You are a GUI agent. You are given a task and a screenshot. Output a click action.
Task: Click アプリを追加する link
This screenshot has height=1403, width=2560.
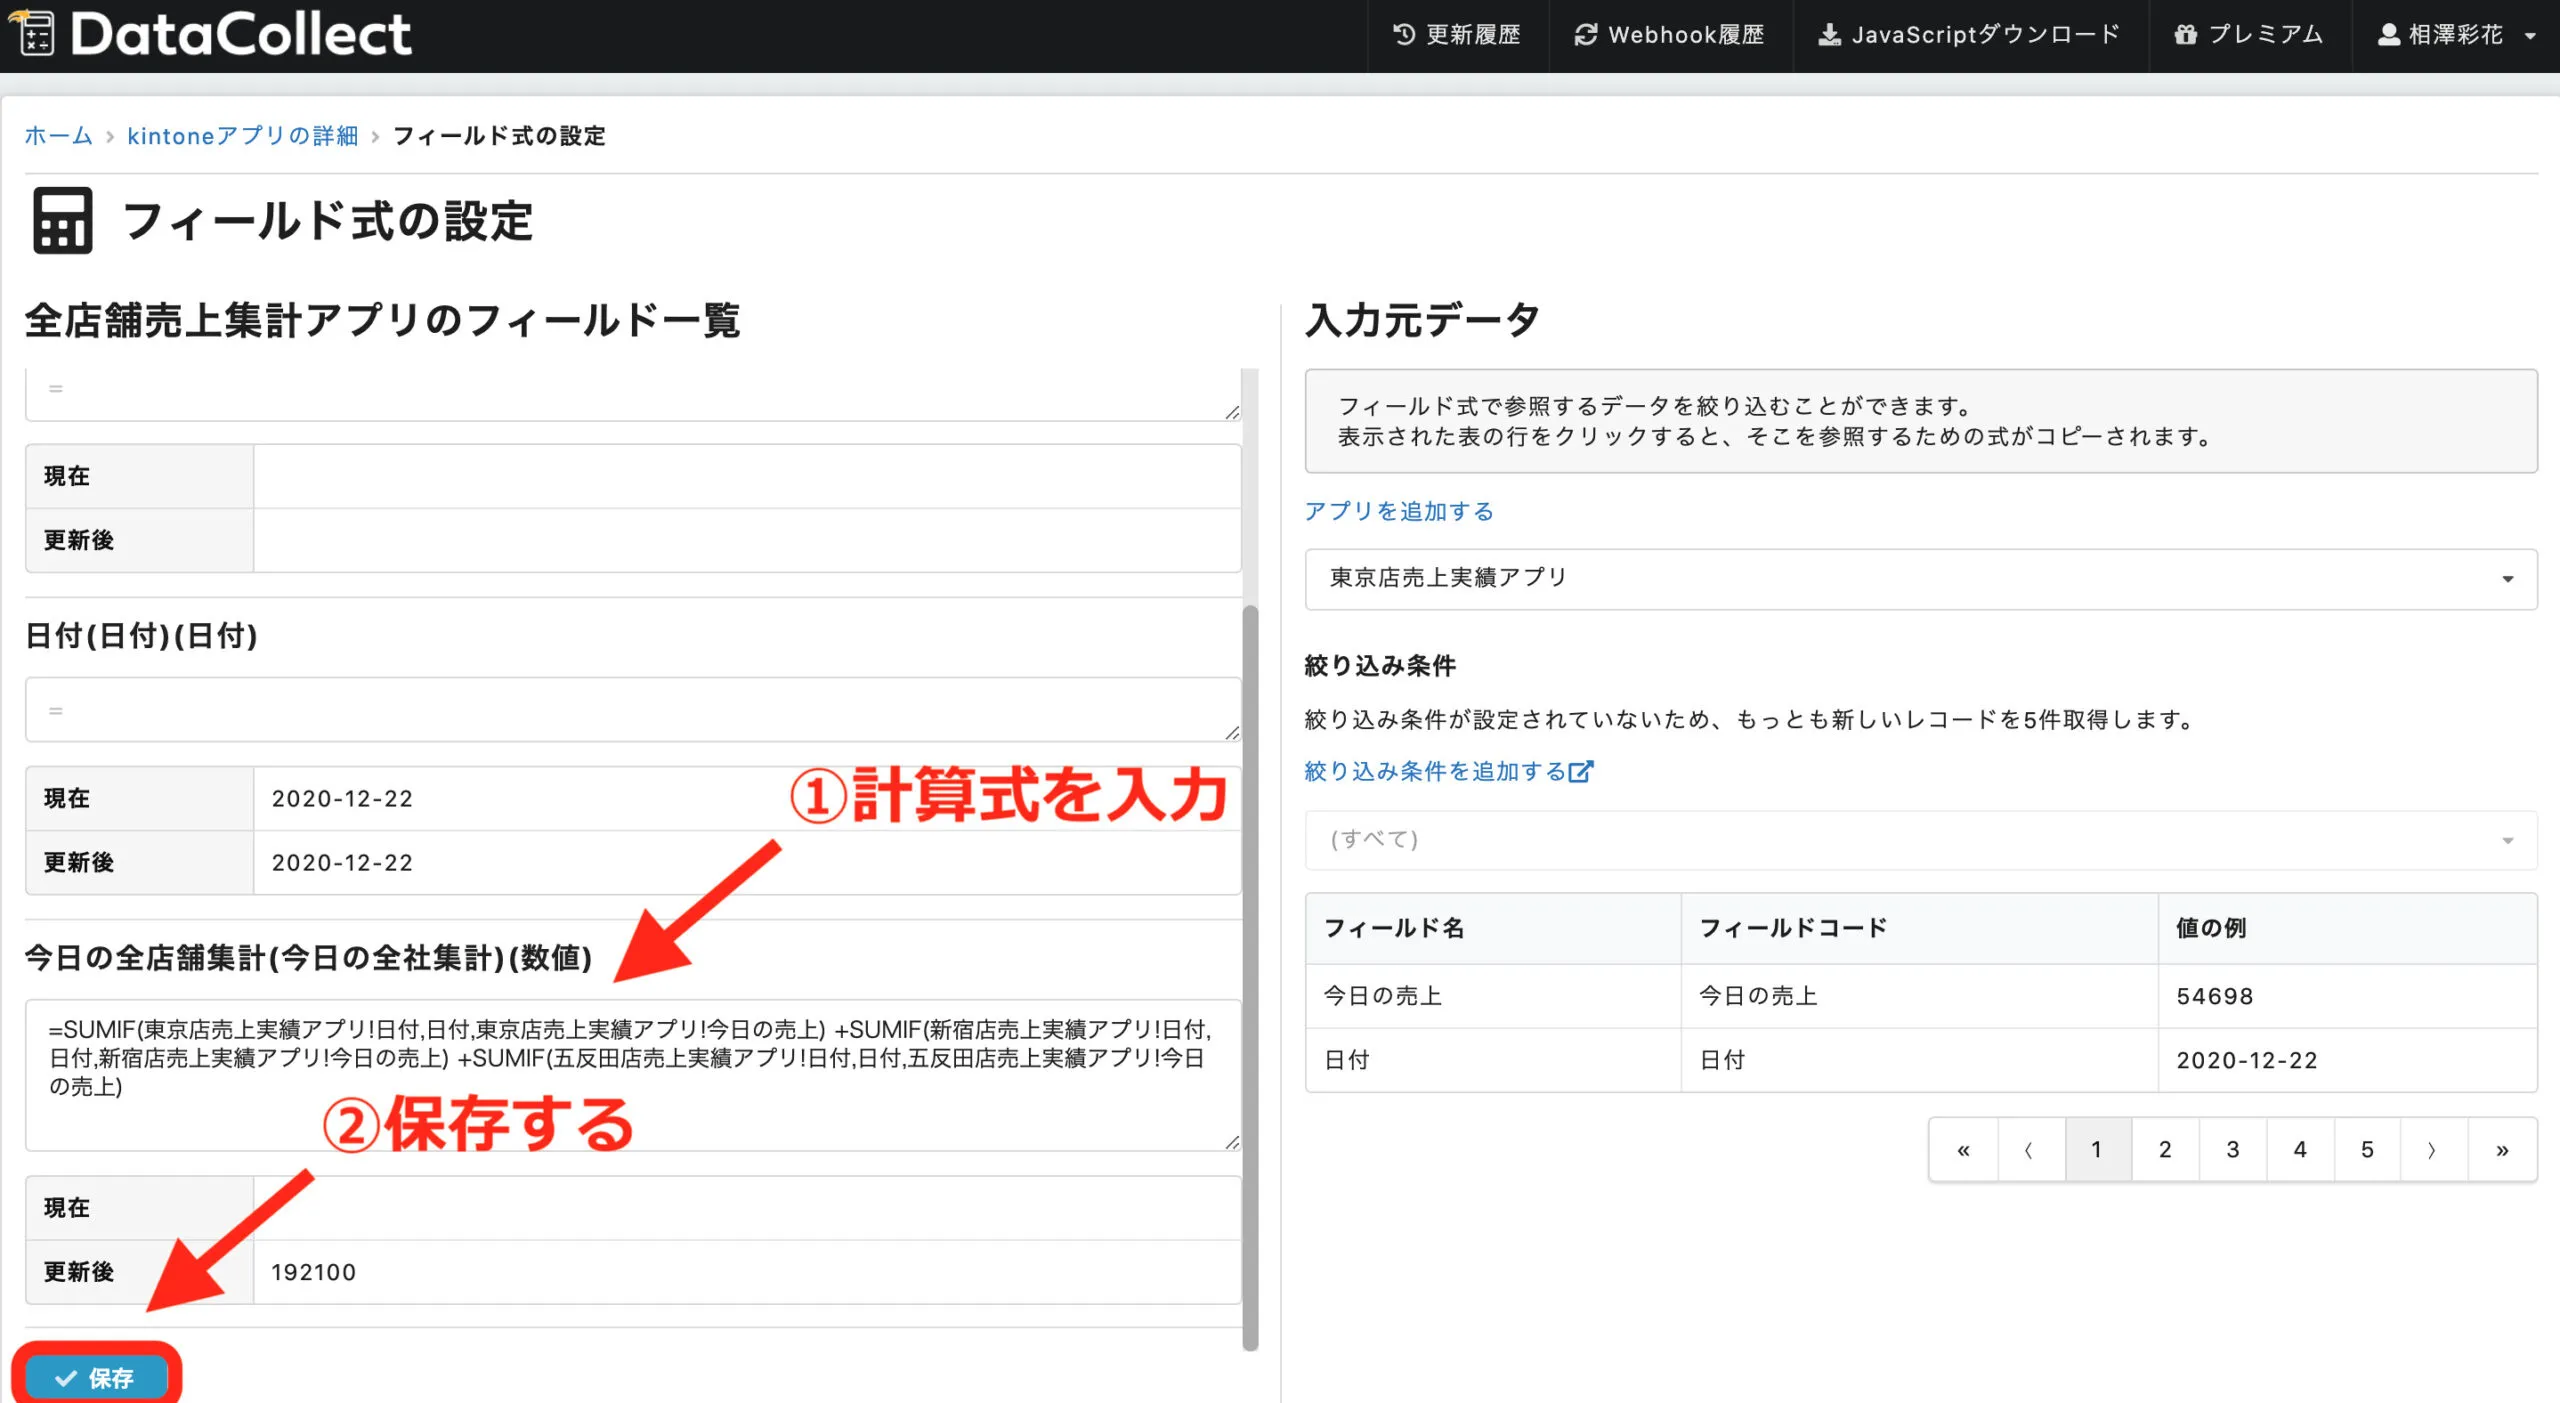pos(1398,511)
